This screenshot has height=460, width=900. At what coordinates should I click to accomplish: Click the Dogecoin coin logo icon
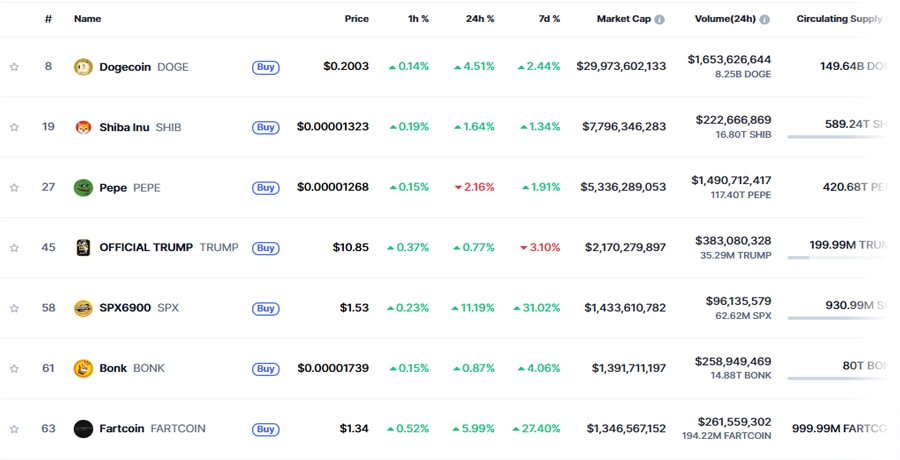[x=83, y=67]
